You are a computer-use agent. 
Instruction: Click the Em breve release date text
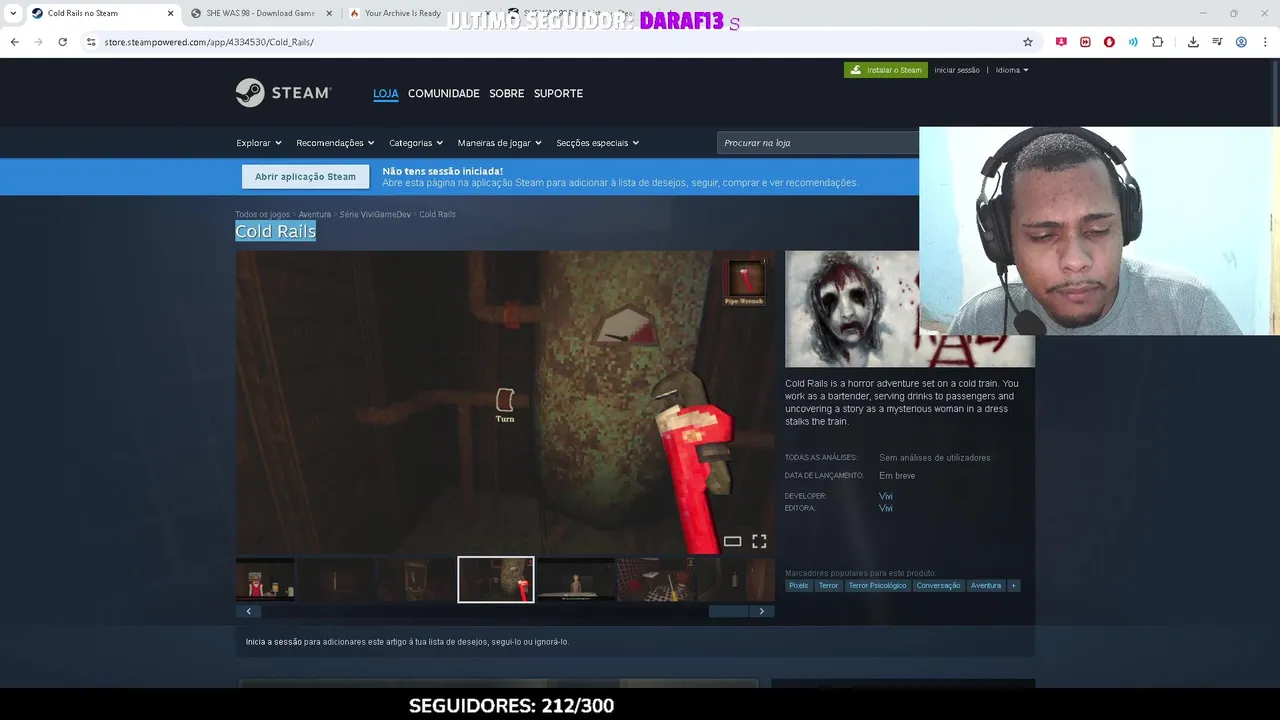(x=897, y=476)
